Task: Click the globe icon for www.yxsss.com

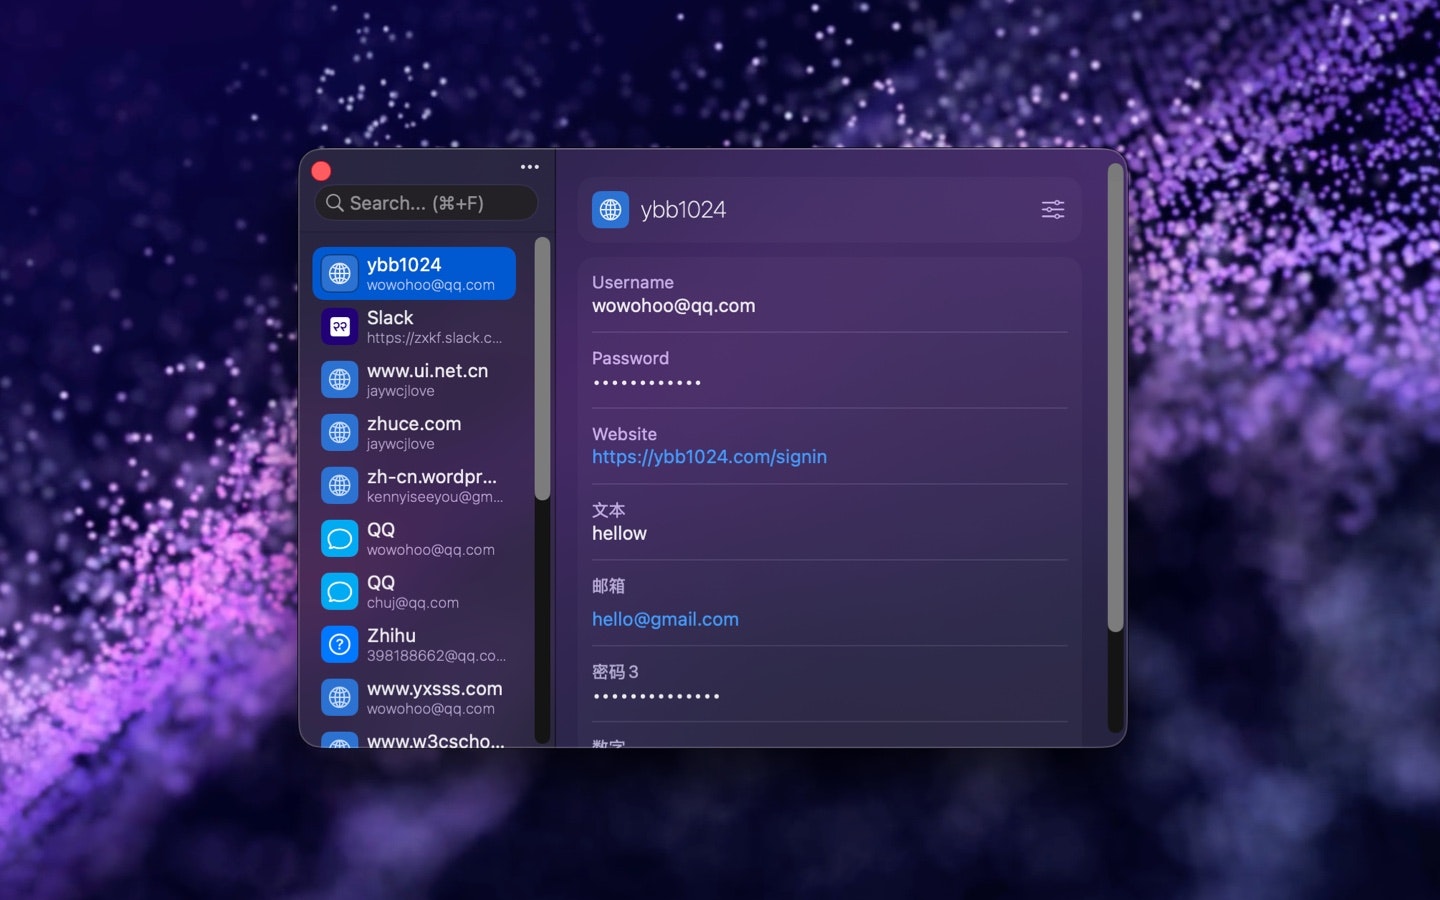Action: [x=340, y=697]
